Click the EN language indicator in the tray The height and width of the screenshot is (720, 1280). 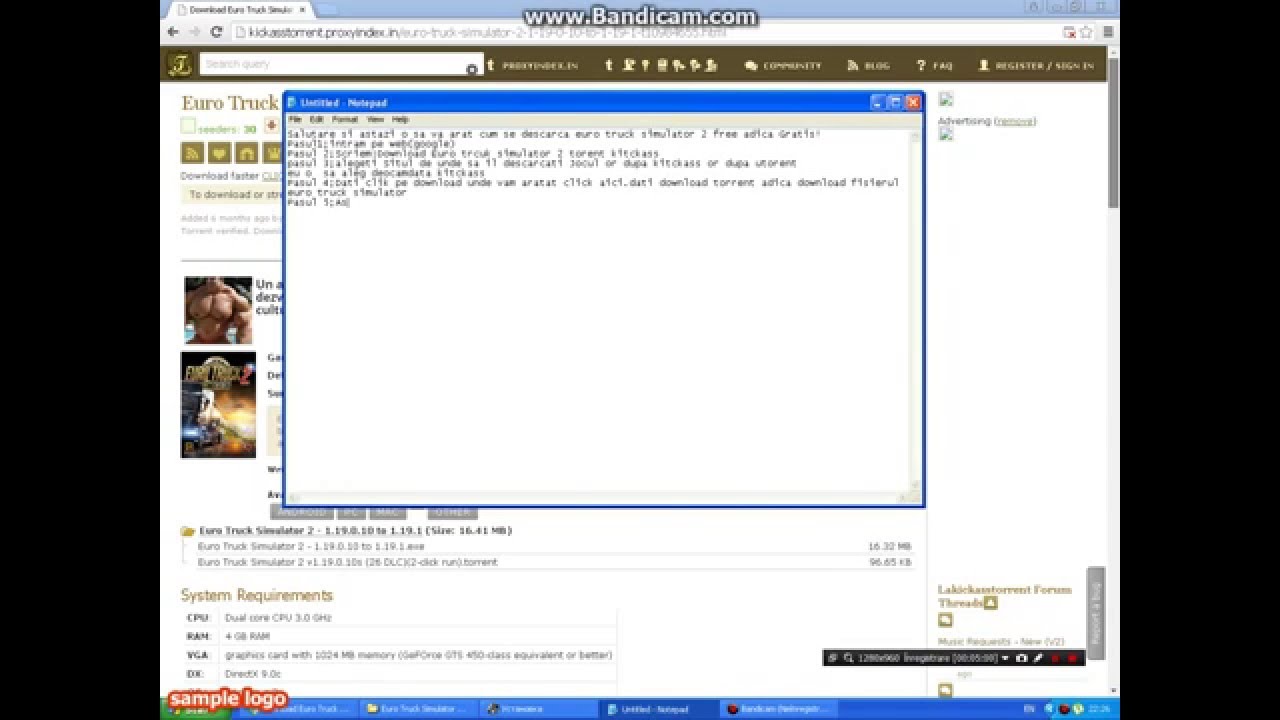point(1029,709)
